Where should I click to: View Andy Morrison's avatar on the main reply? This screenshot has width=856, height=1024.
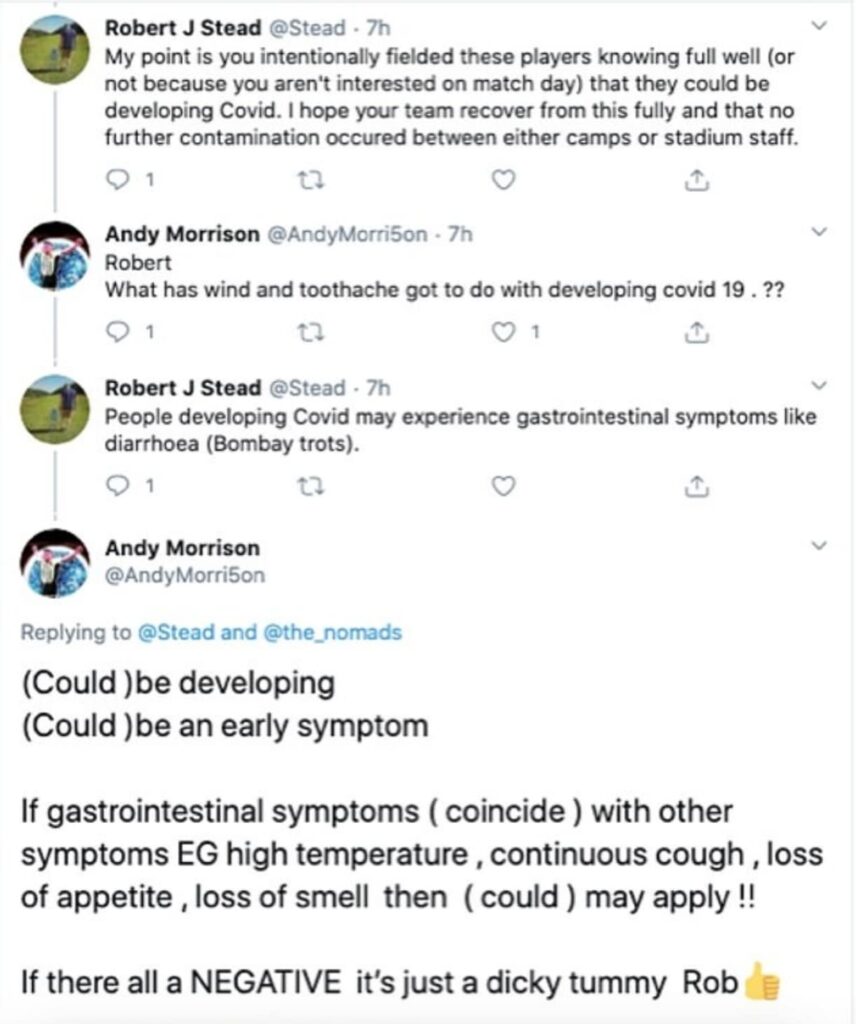pos(55,563)
